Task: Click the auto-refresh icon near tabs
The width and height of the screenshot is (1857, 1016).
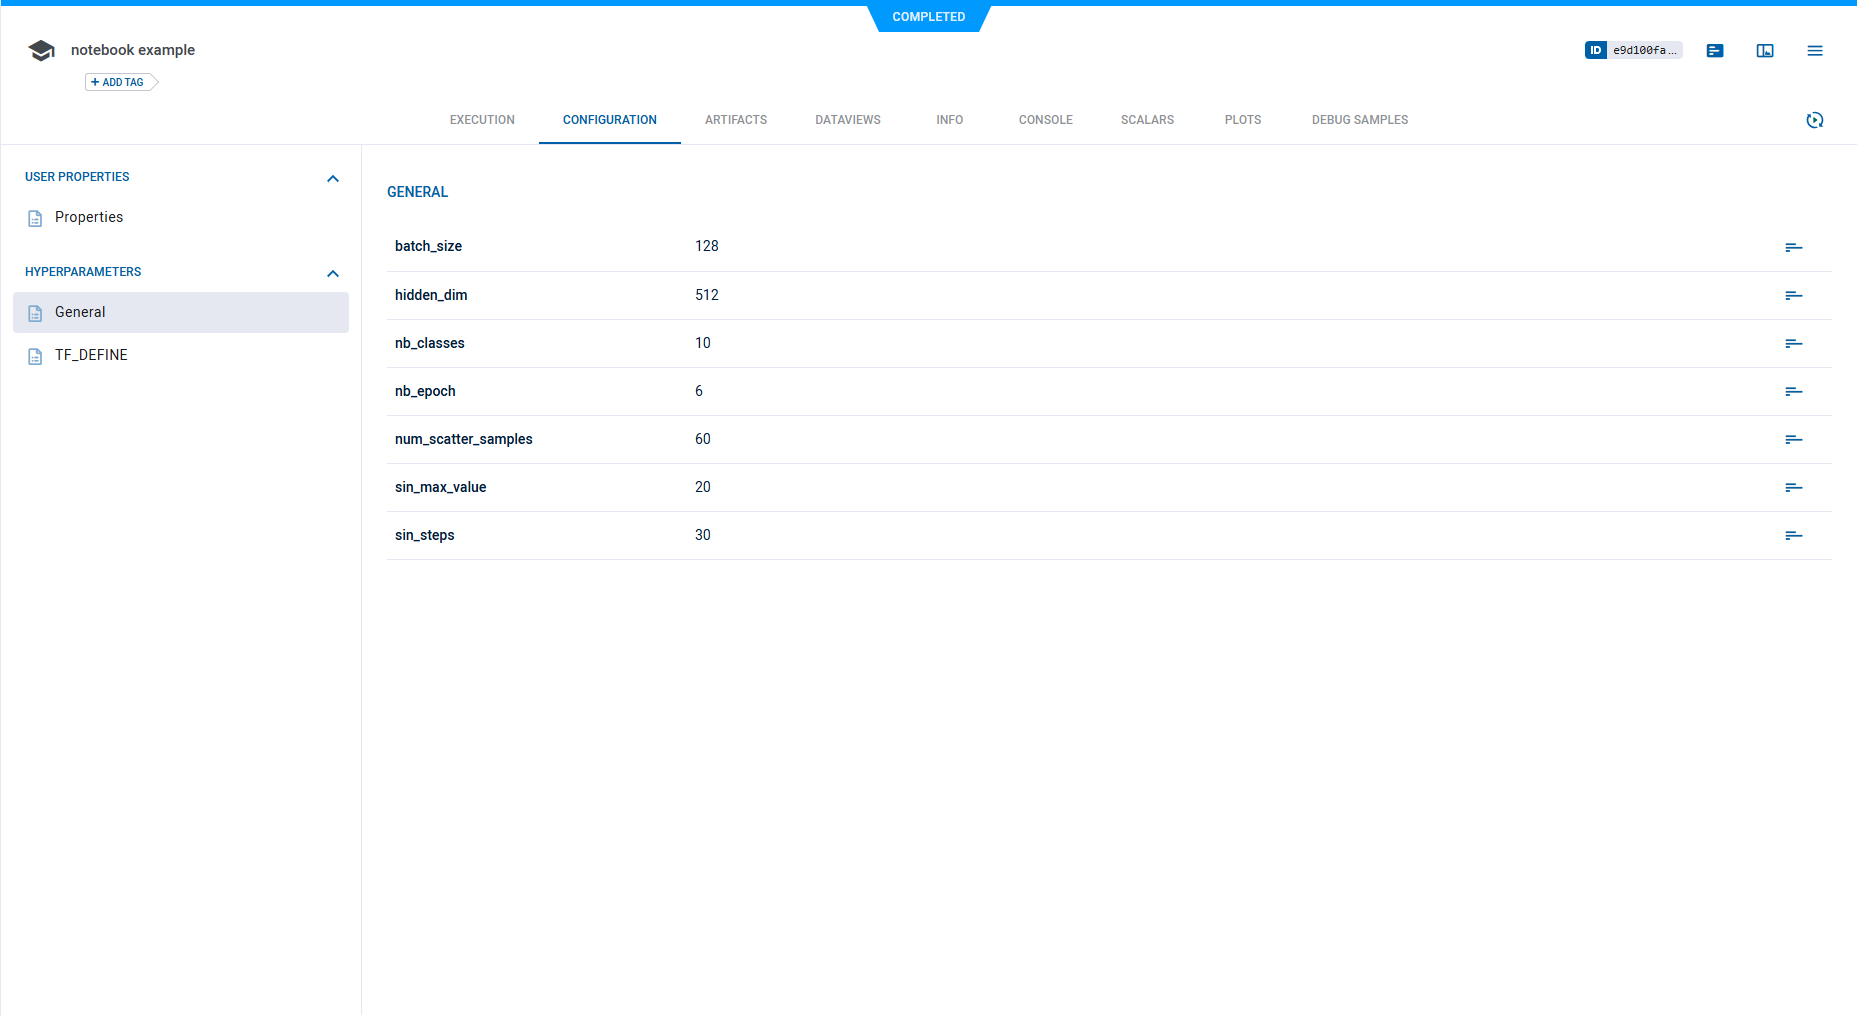Action: [x=1815, y=120]
